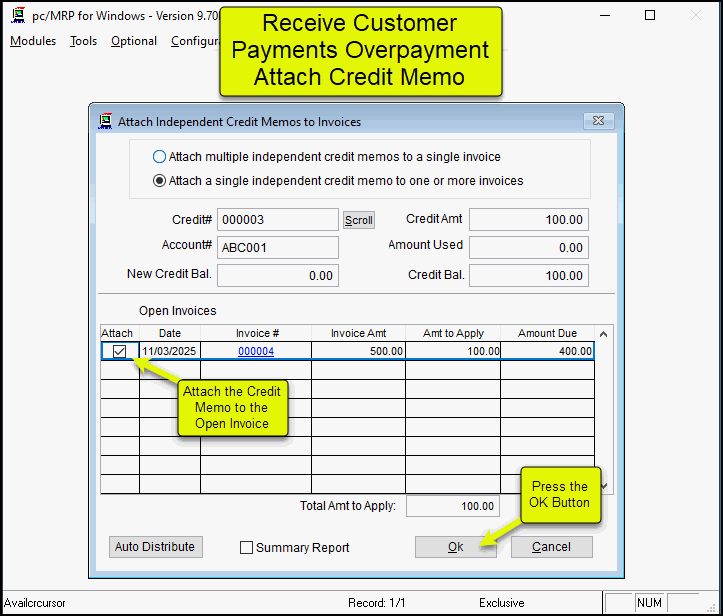Select attach multiple credit memos to single invoice
723x616 pixels.
pyautogui.click(x=159, y=157)
